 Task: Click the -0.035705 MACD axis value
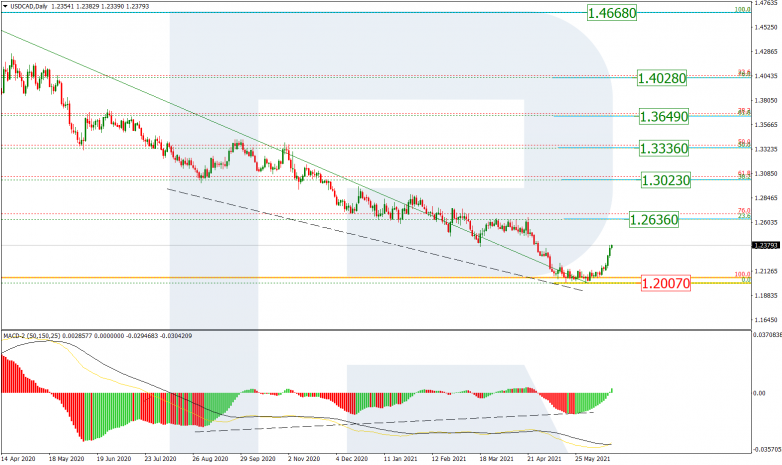pos(767,450)
